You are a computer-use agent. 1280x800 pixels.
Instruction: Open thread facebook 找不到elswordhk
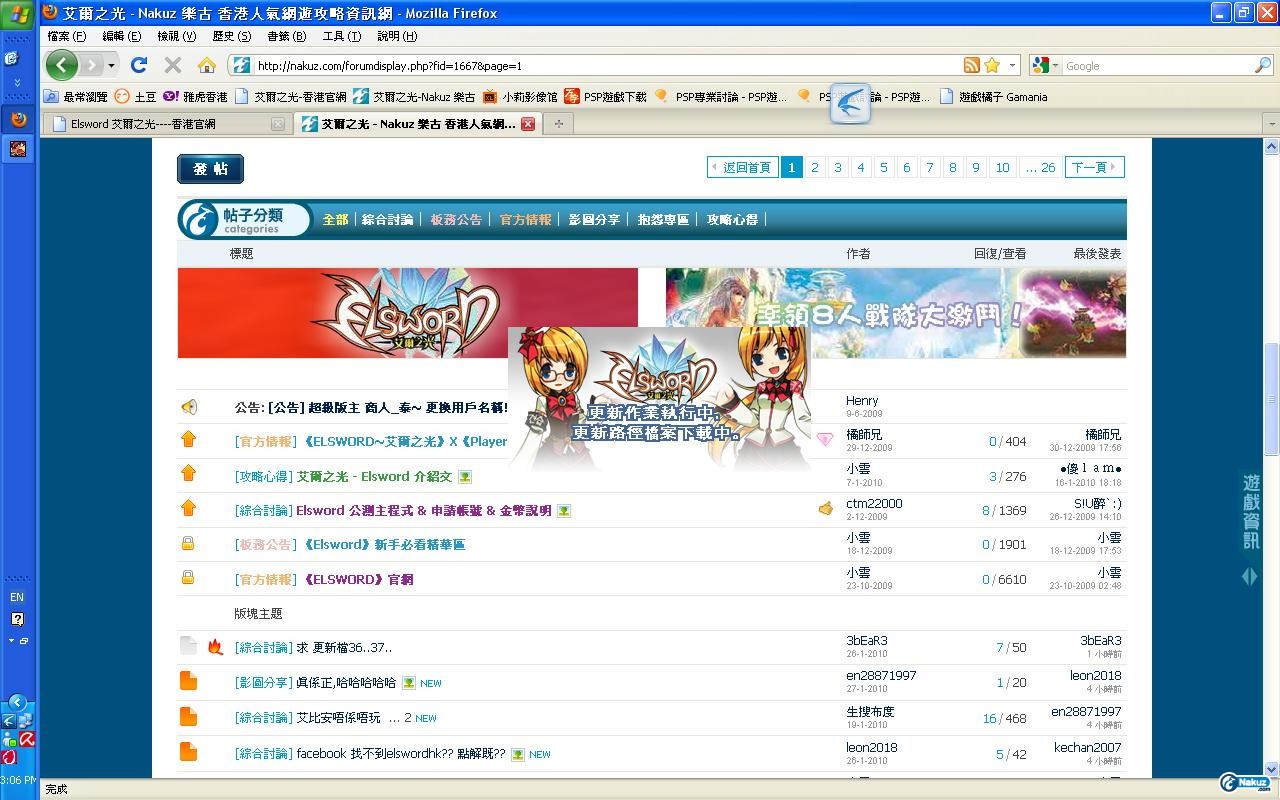(401, 753)
